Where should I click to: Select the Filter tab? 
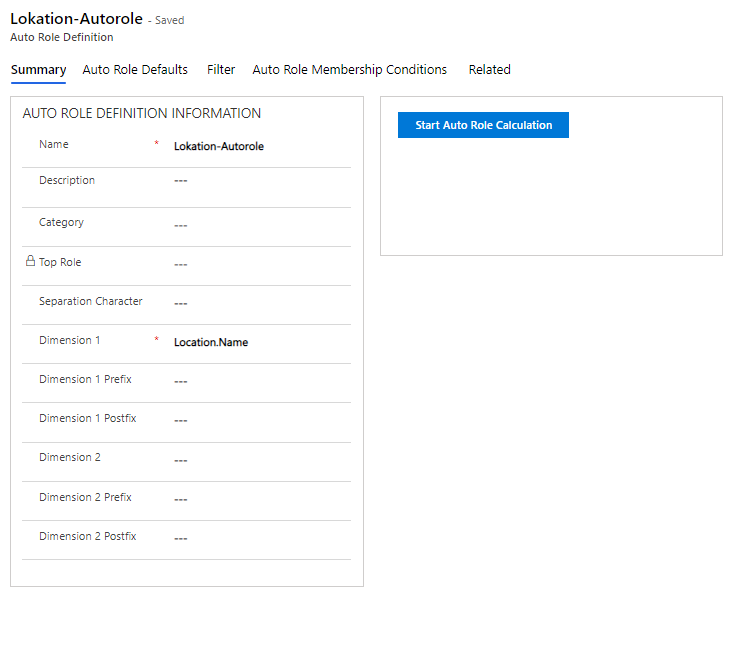(x=221, y=70)
